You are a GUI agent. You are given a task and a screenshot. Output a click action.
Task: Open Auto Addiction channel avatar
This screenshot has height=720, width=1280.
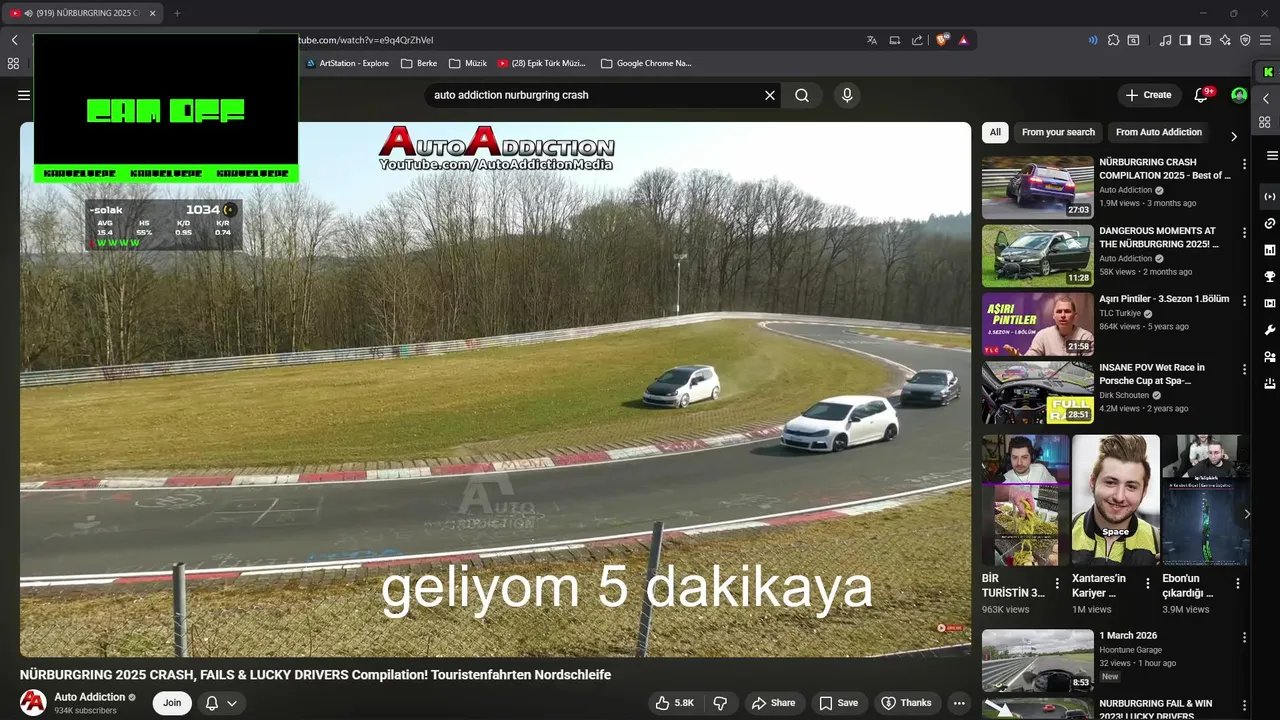(33, 703)
